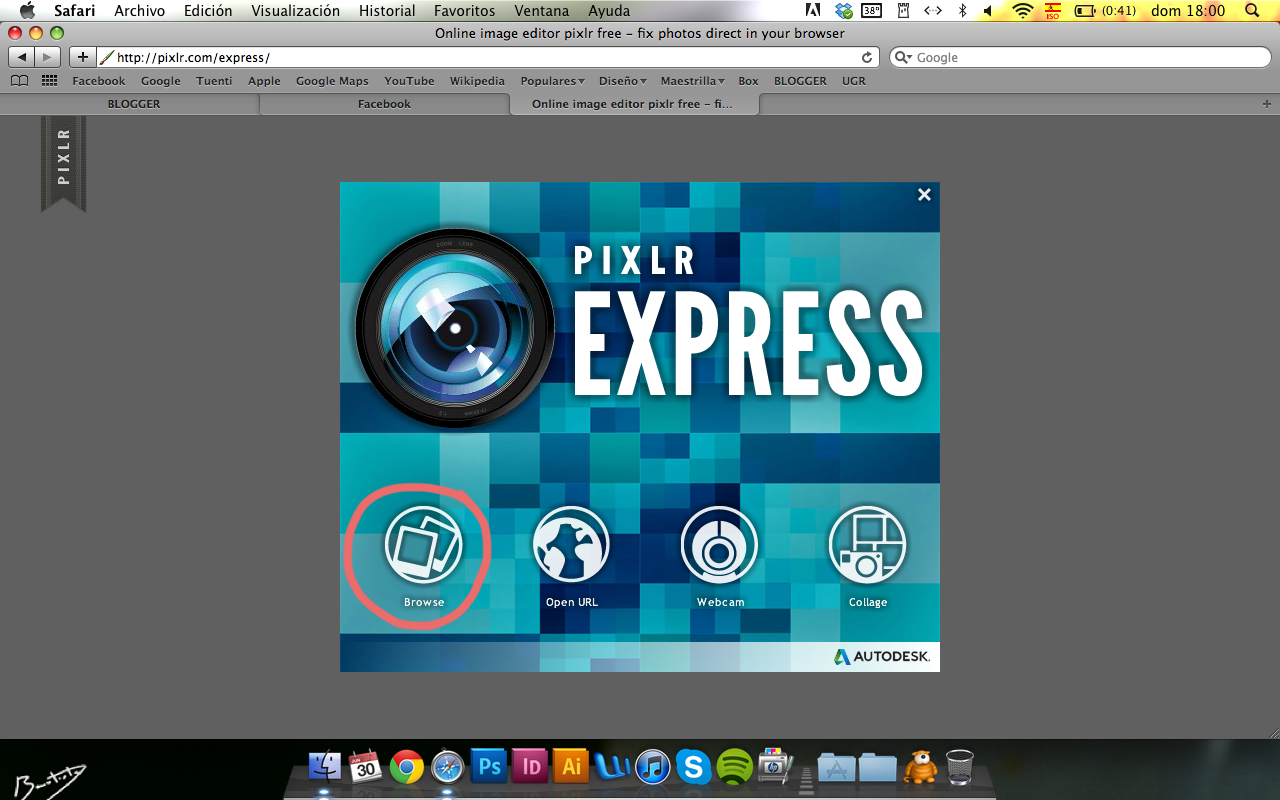Viewport: 1280px width, 800px height.
Task: Open the Adobe menu bar icon
Action: (813, 11)
